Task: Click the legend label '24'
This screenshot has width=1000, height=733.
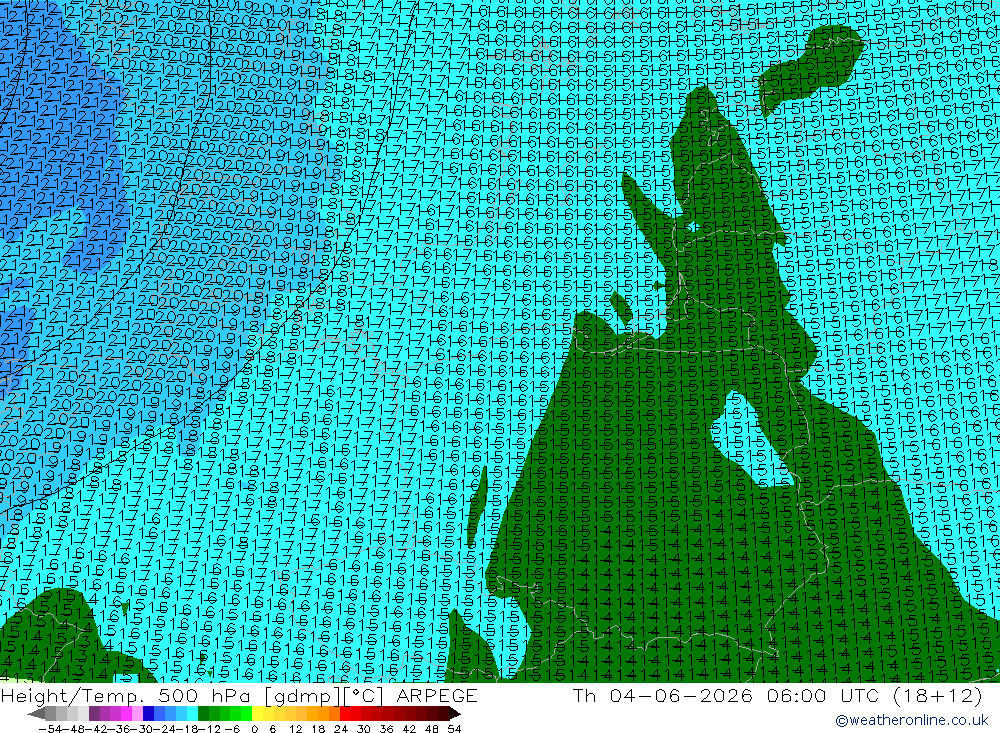Action: click(341, 729)
